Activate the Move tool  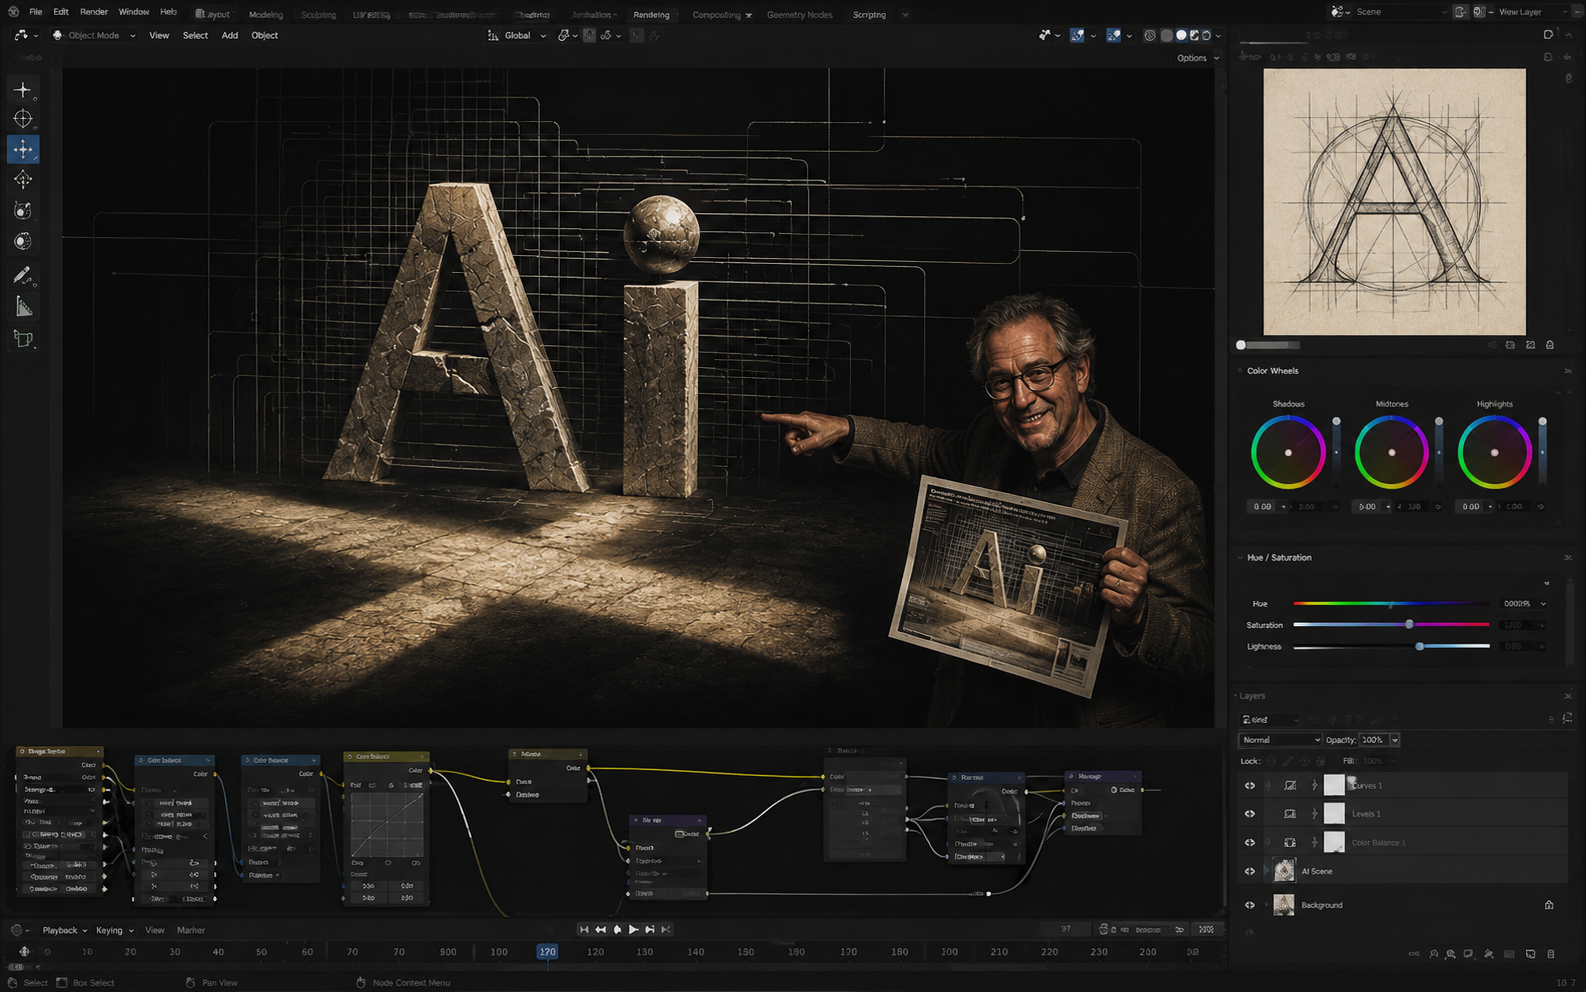(x=23, y=149)
